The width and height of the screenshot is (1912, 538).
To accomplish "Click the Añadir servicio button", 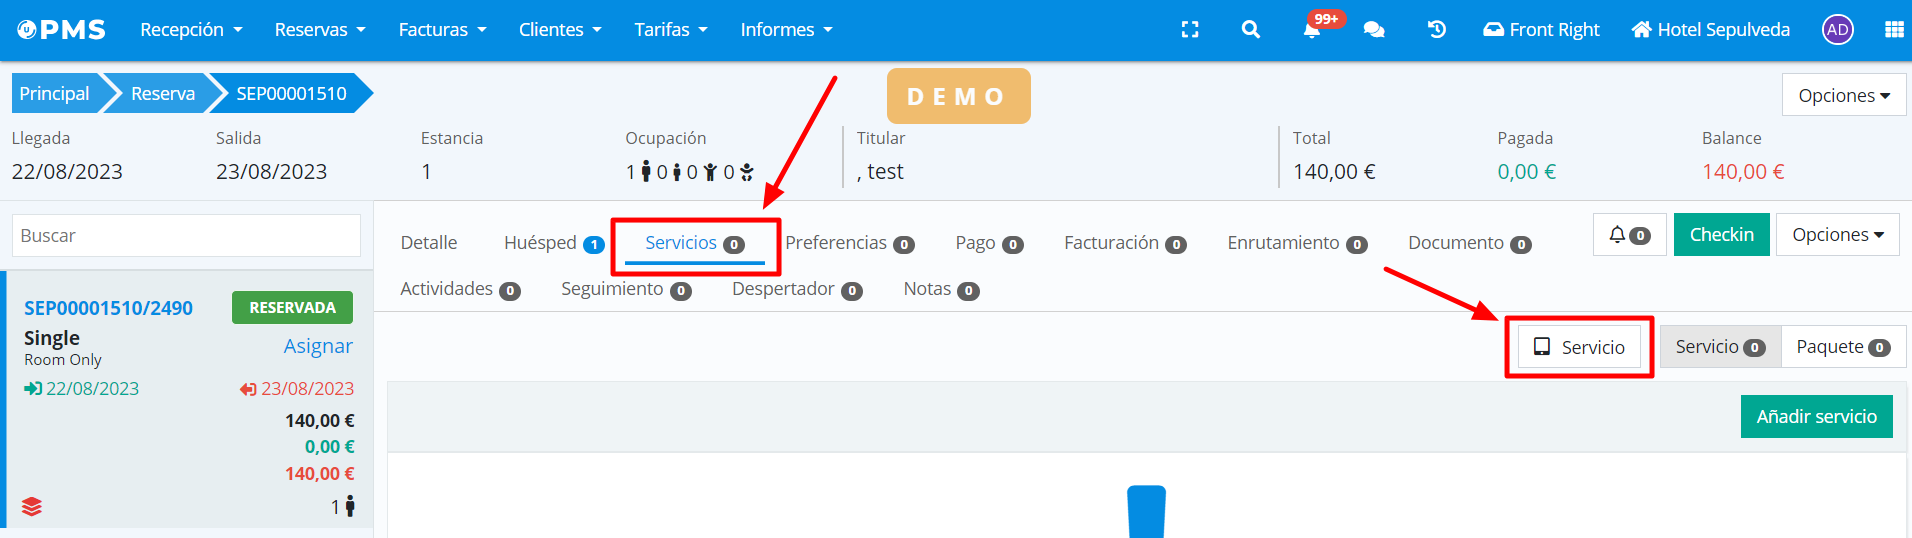I will 1816,417.
